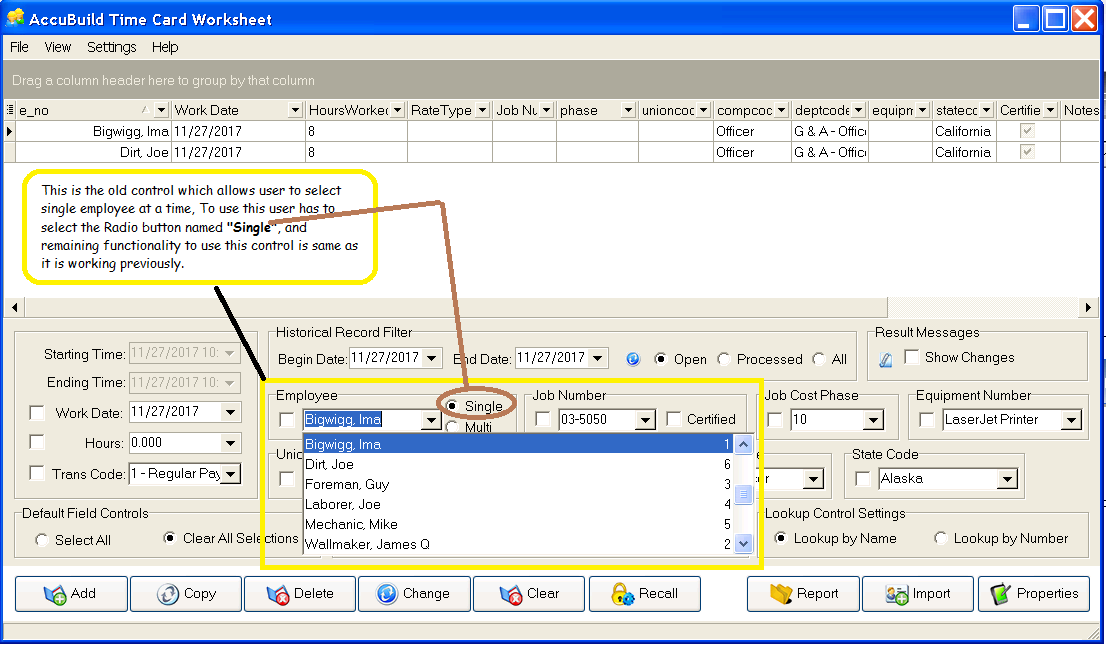Tick the Hours checkbox
The height and width of the screenshot is (645, 1106).
(37, 442)
